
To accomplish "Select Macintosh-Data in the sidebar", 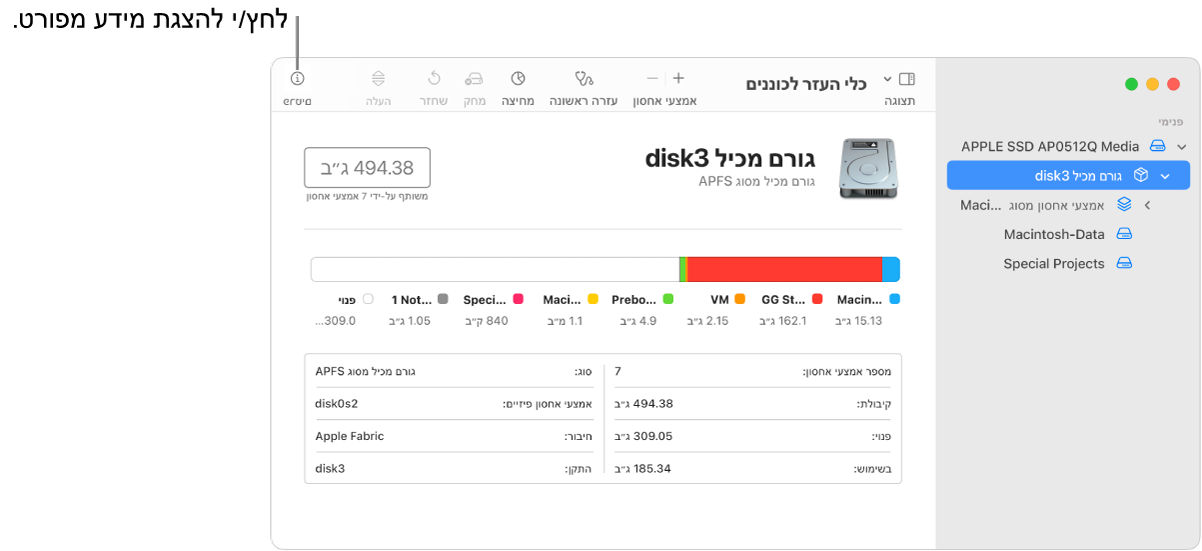I will coord(1054,234).
